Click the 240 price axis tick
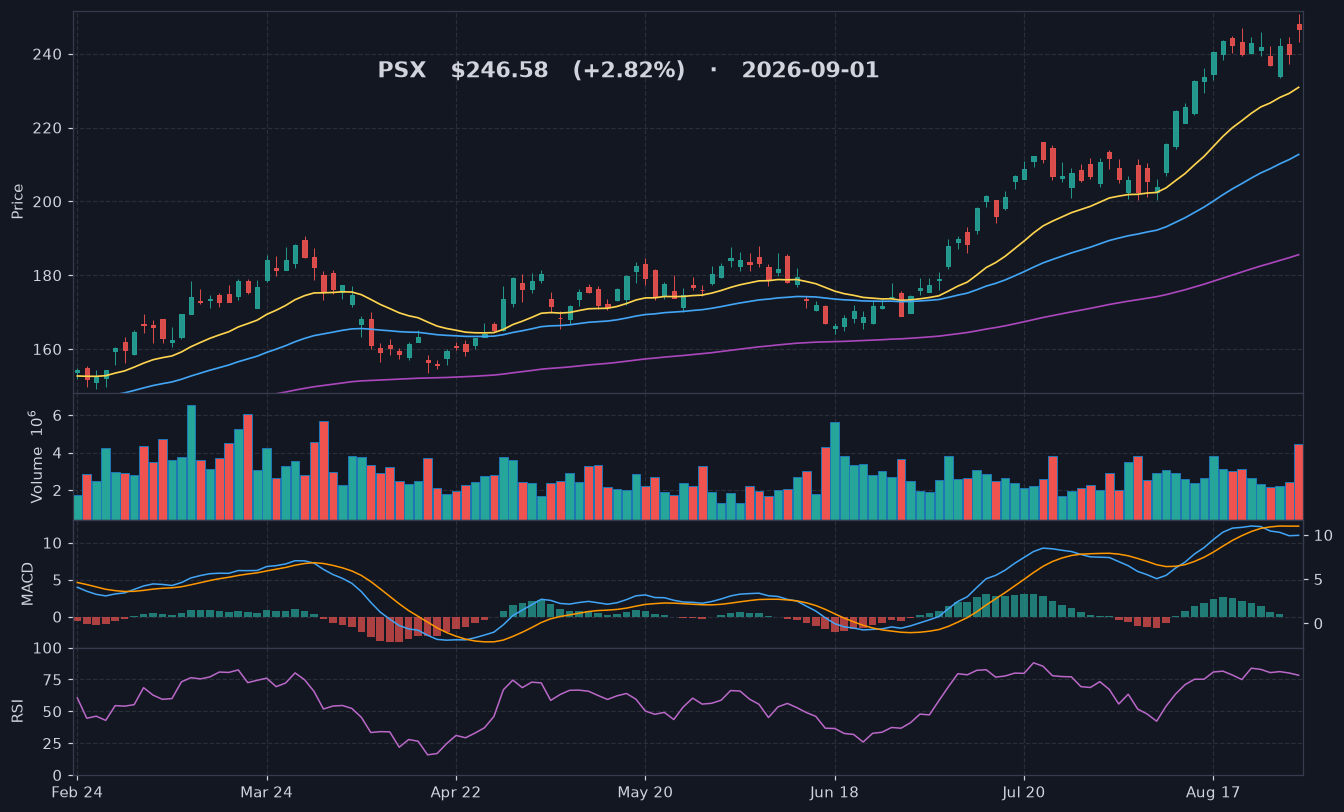 click(49, 54)
